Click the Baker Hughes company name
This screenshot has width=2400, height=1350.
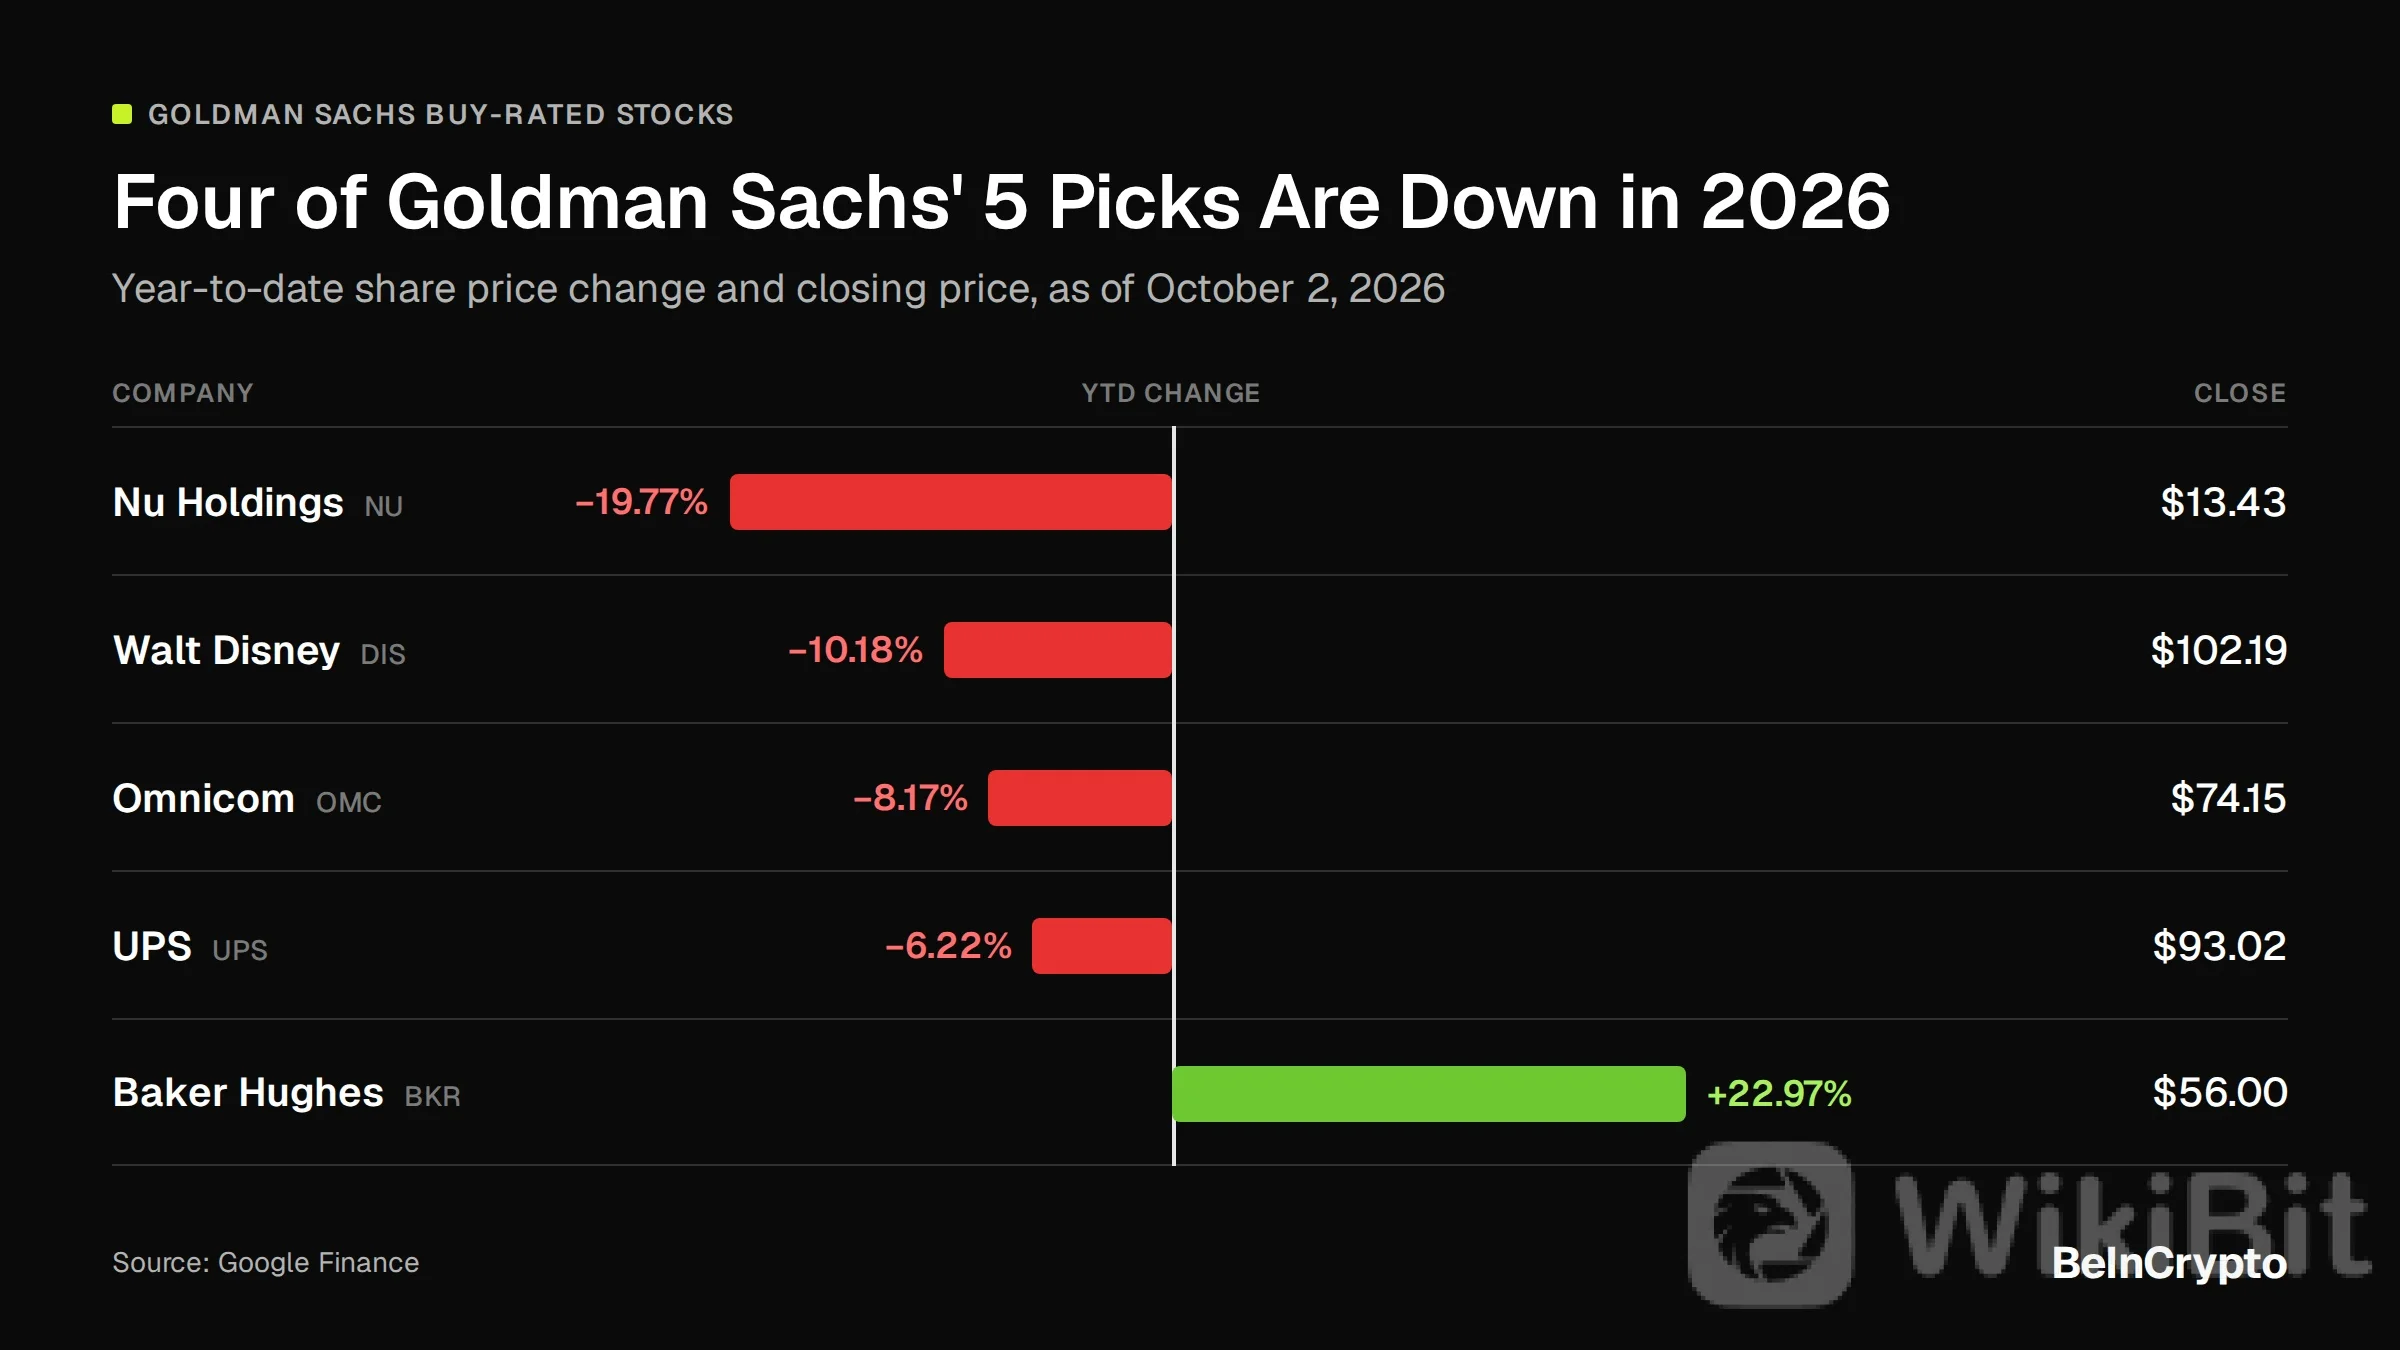248,1093
